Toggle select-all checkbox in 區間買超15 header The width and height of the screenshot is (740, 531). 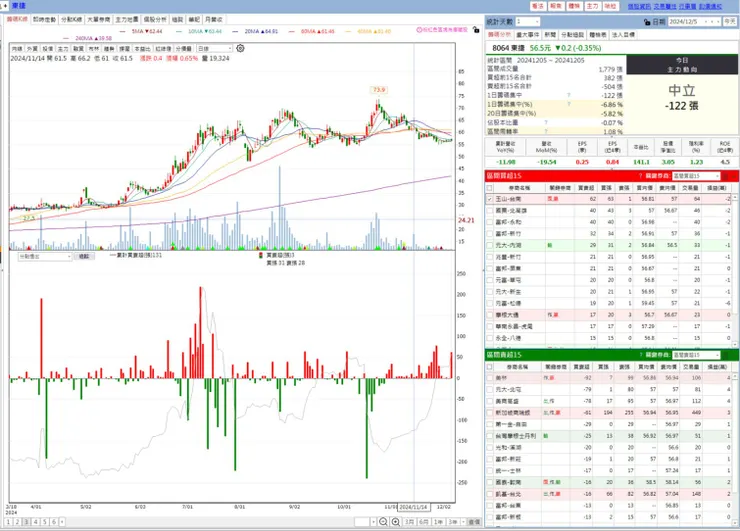pos(490,188)
